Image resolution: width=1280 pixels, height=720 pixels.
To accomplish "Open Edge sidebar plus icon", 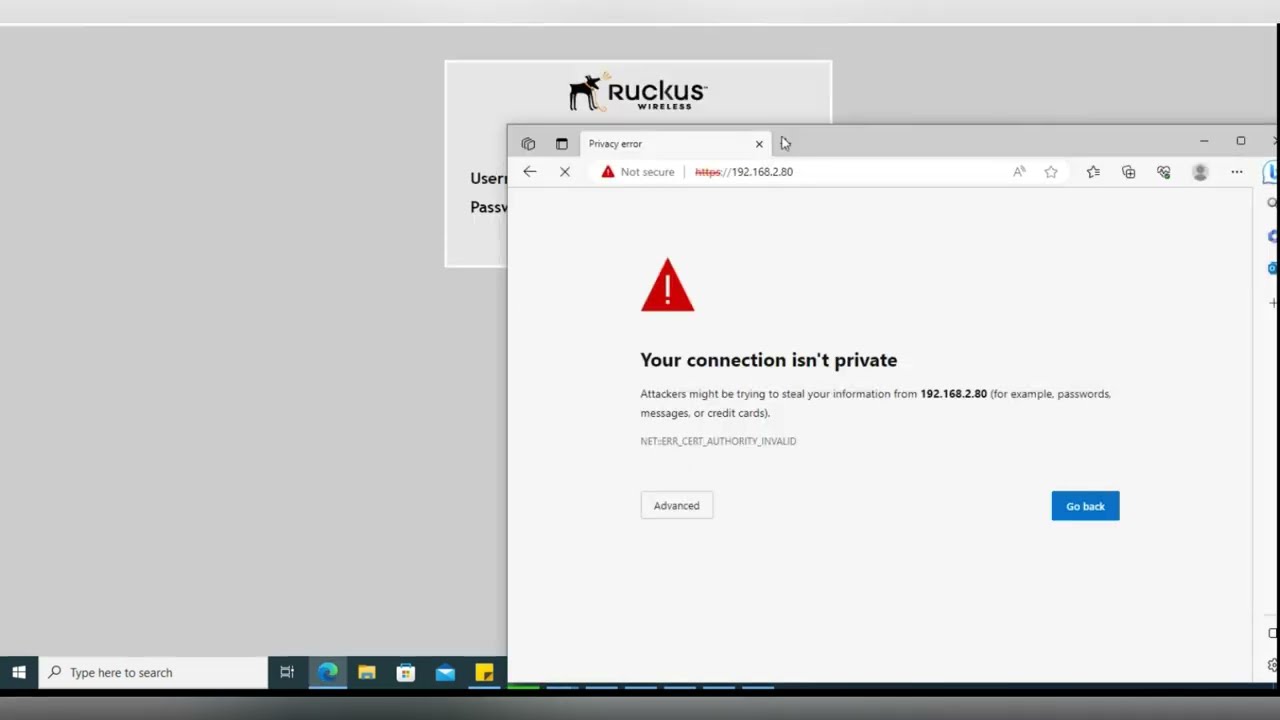I will [x=1272, y=302].
